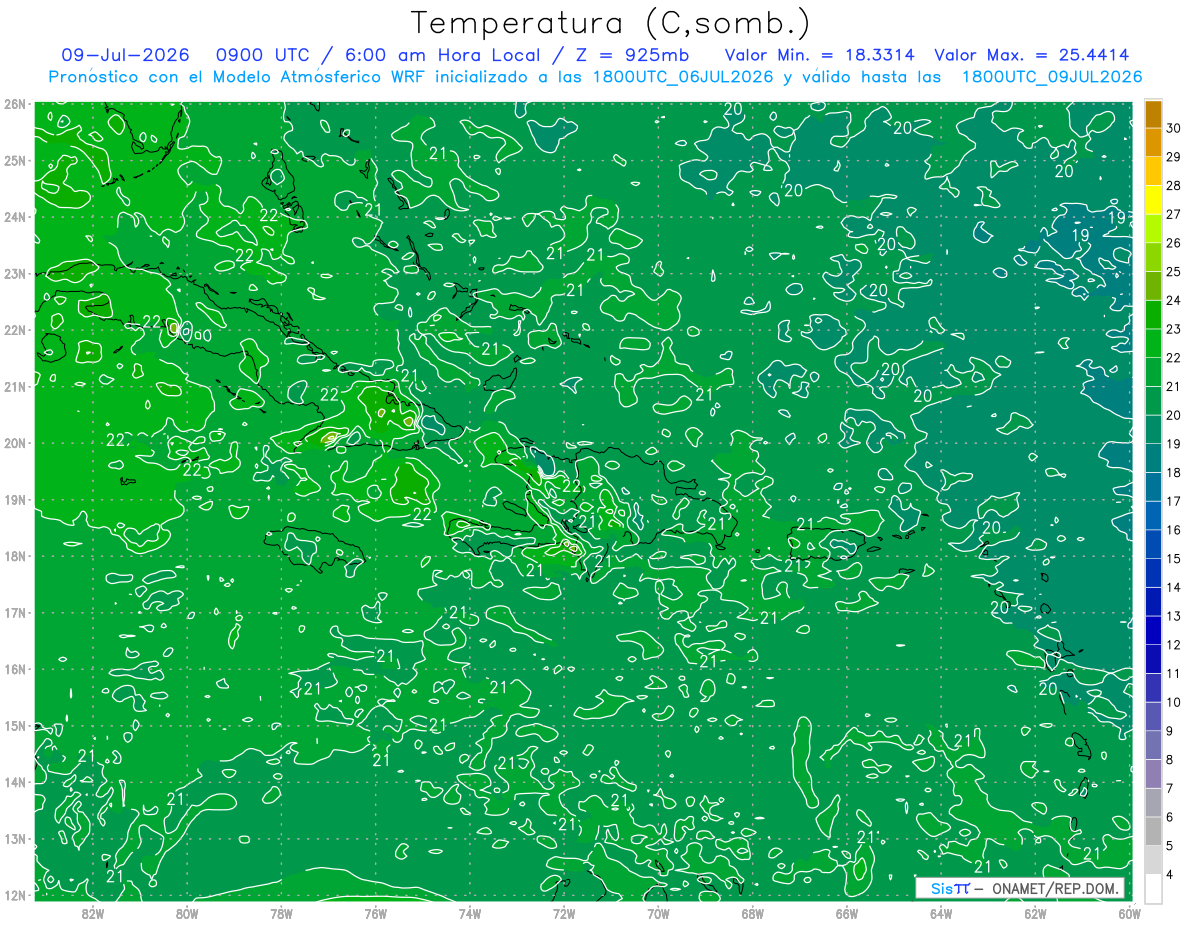Click the latitude axis label 12N
The image size is (1200, 927).
point(15,895)
